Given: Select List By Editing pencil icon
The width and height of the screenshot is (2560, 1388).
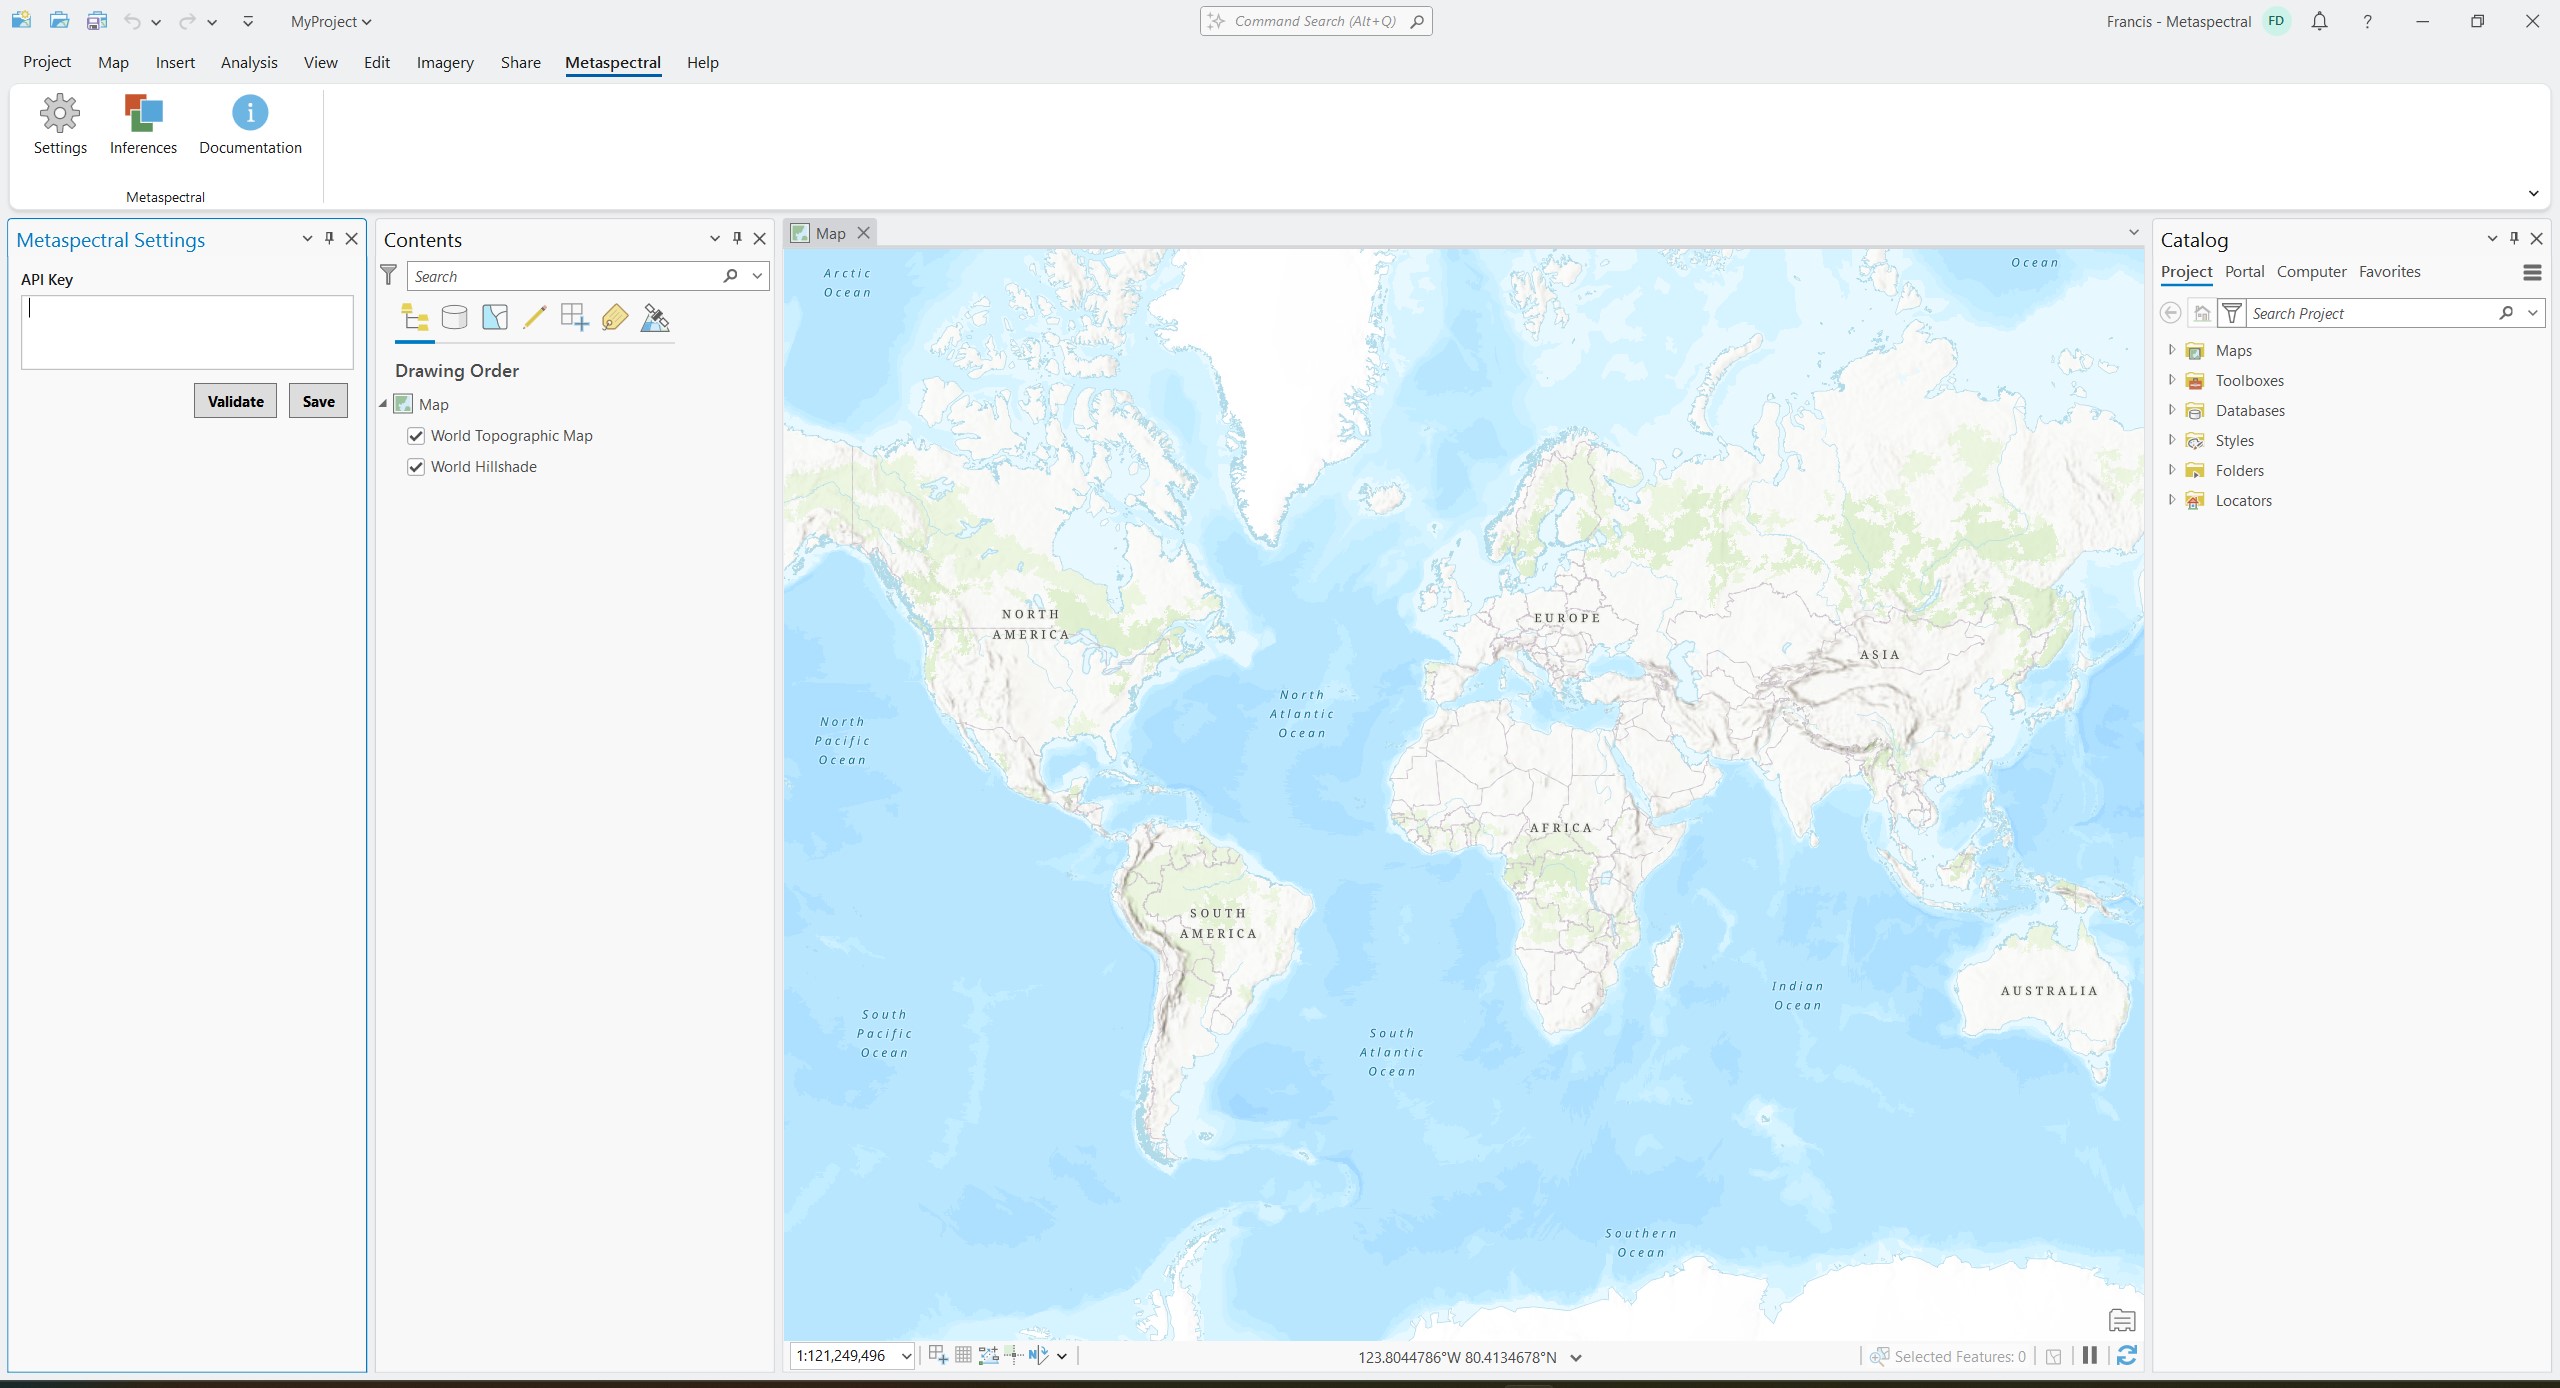Looking at the screenshot, I should tap(534, 318).
